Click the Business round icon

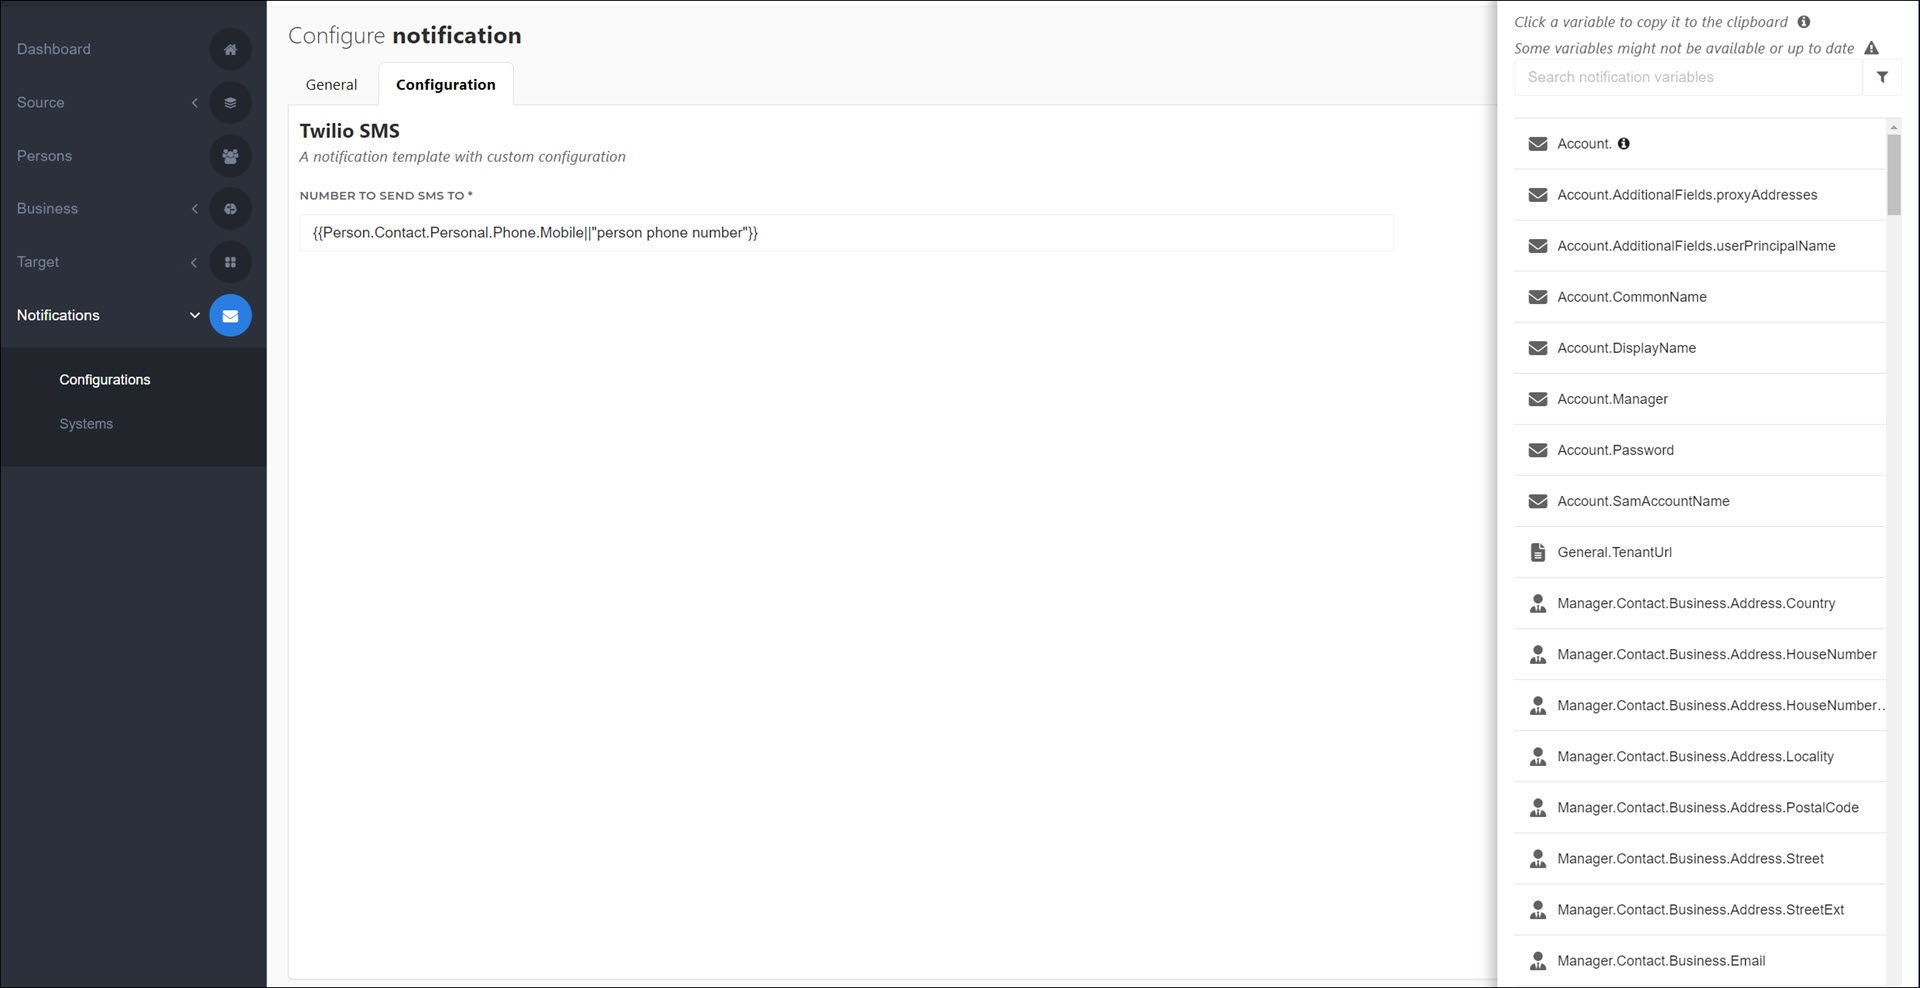[x=230, y=209]
